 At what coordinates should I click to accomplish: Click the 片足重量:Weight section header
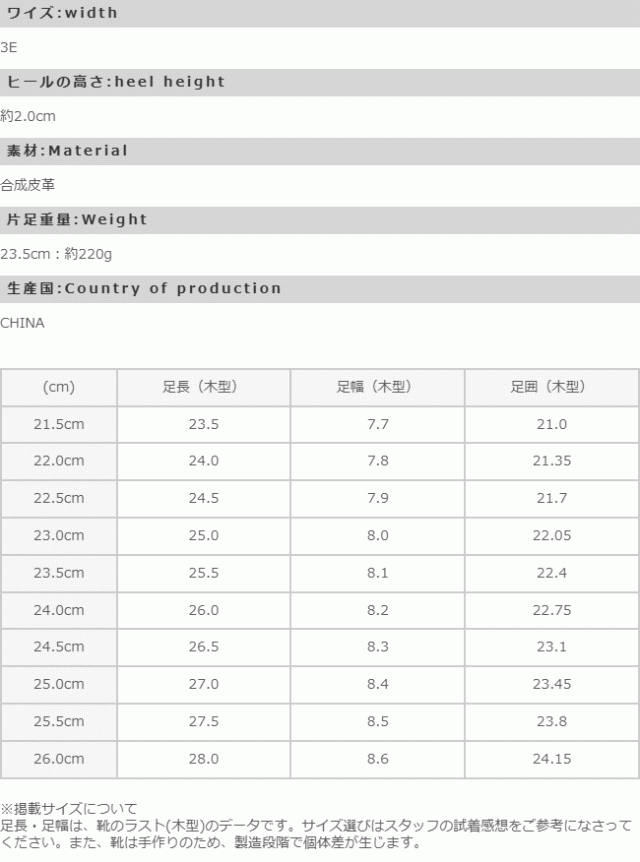coord(77,219)
